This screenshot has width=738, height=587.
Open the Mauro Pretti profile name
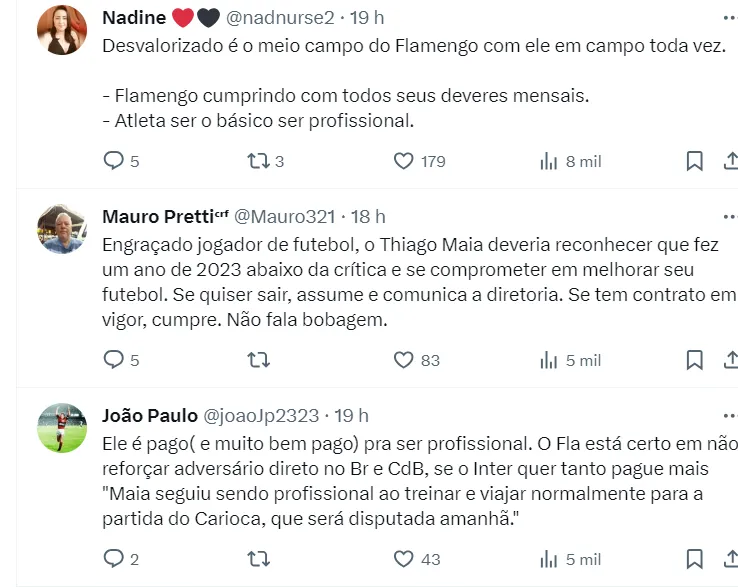point(158,216)
